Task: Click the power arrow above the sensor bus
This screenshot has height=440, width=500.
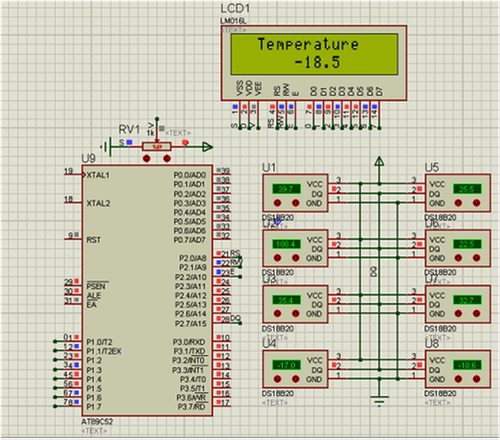Action: coord(379,162)
